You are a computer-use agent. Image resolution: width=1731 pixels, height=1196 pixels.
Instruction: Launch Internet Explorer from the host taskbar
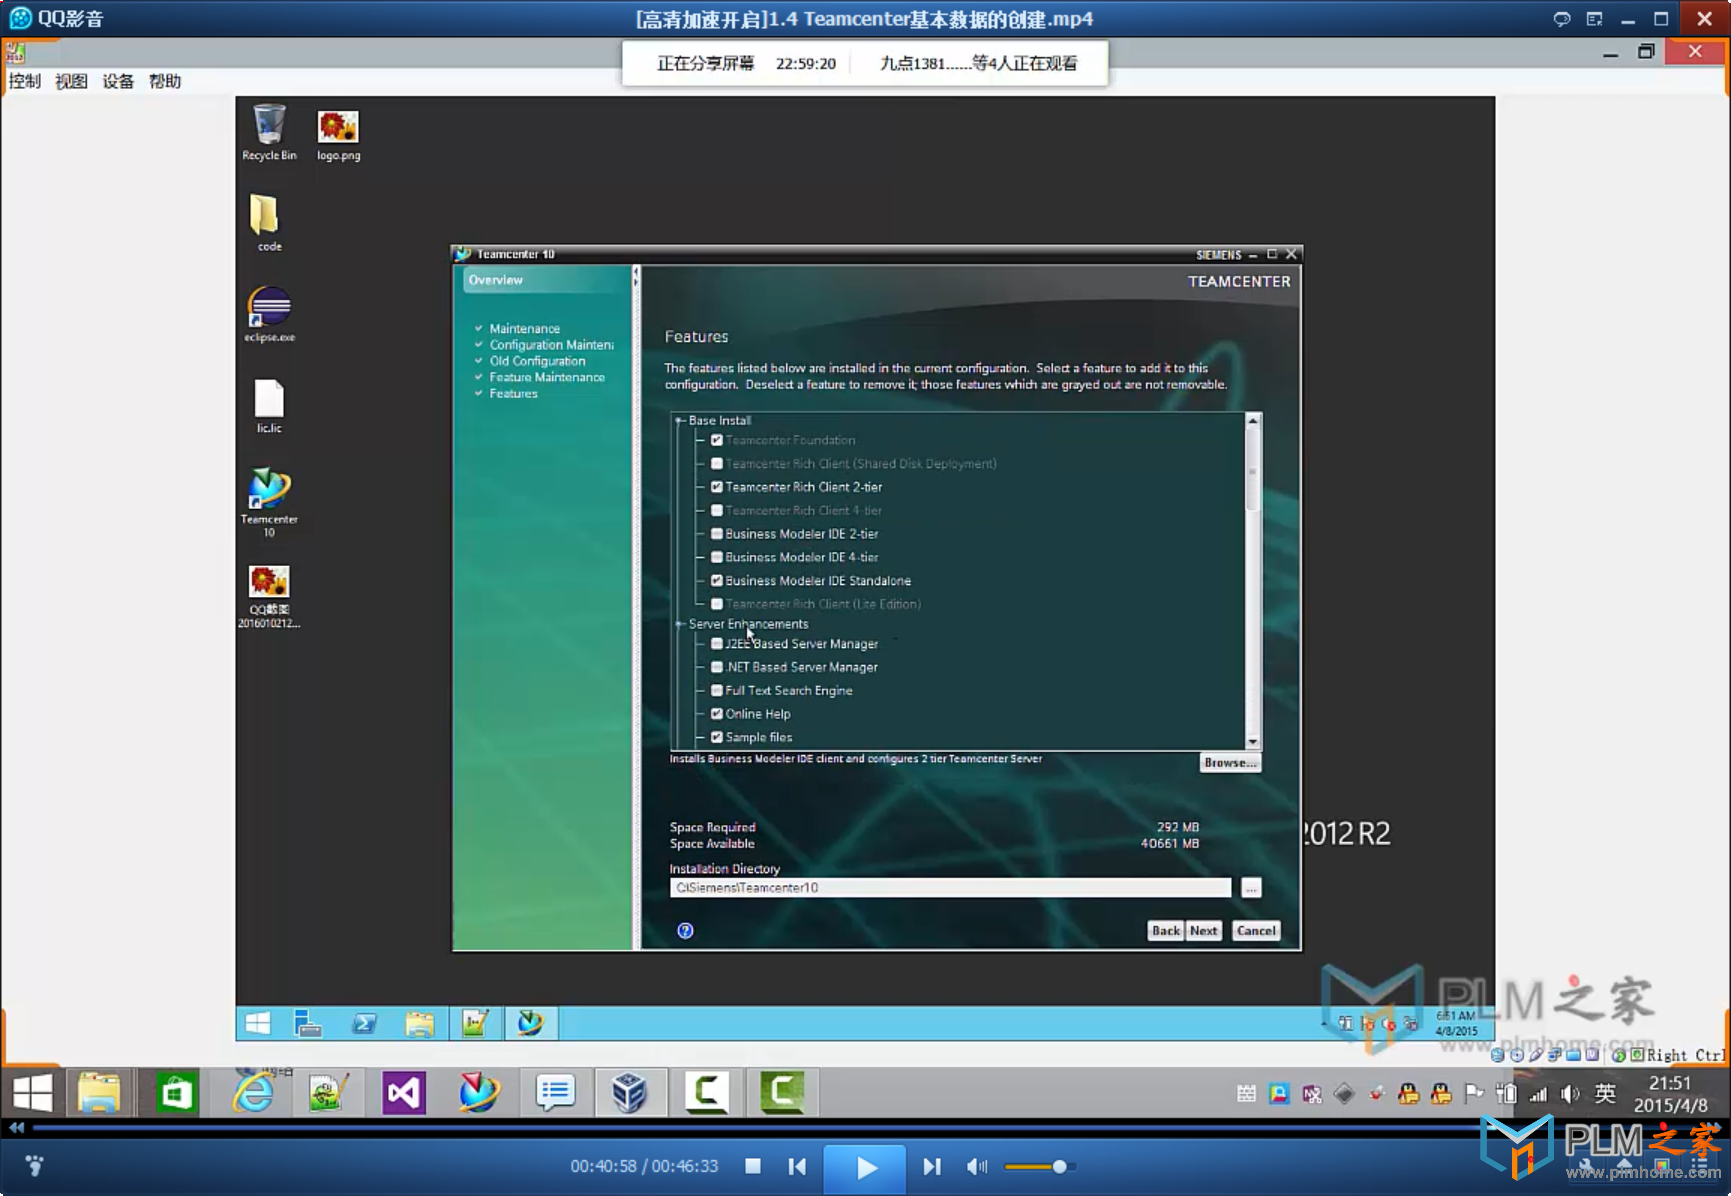pyautogui.click(x=253, y=1092)
